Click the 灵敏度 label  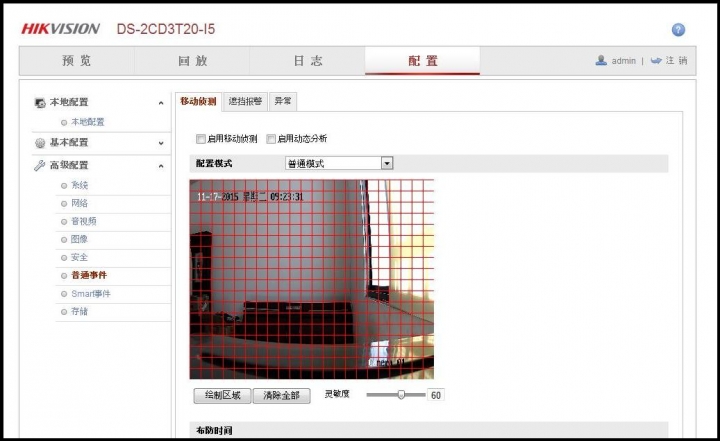coord(337,394)
